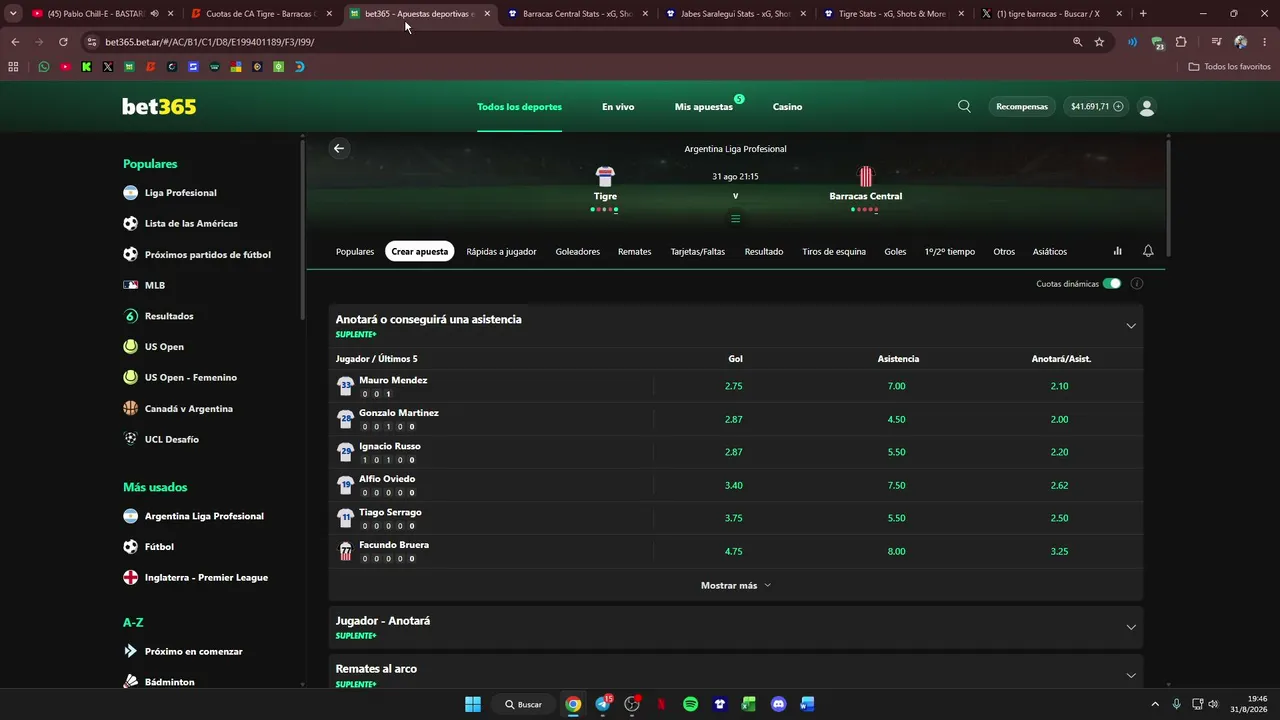This screenshot has width=1280, height=720.
Task: Click the browser address bar URL
Action: pos(210,42)
